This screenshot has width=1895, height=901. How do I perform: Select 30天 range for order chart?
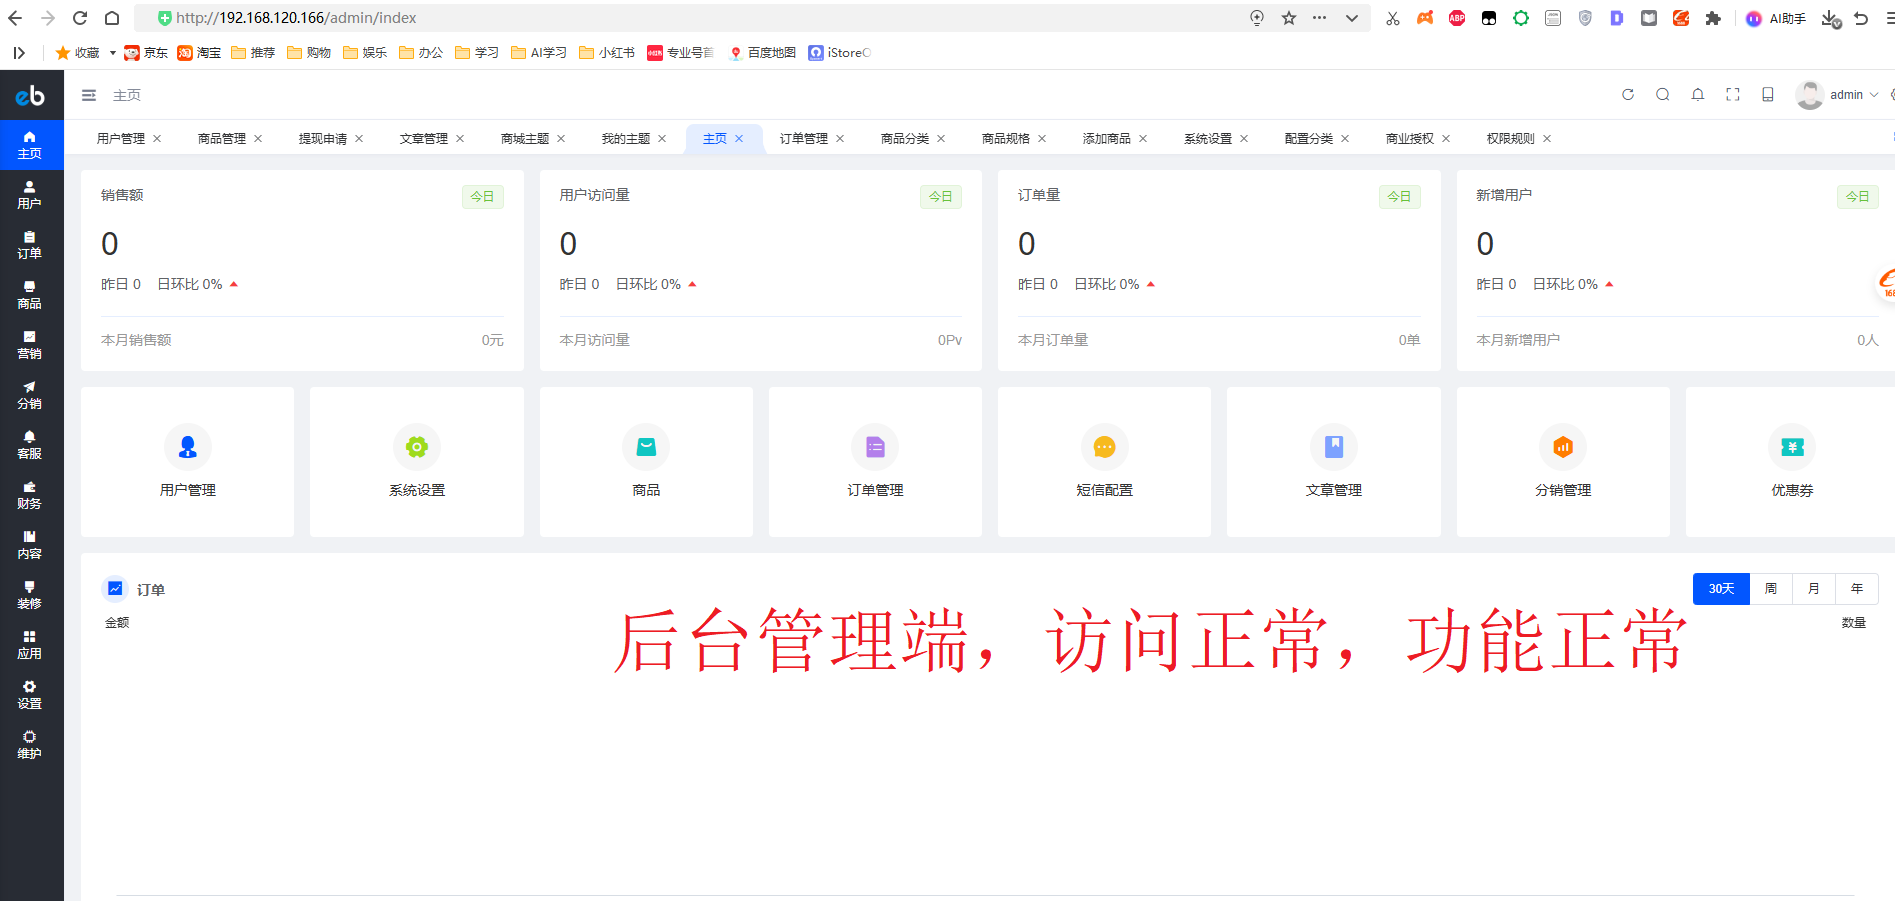[1721, 589]
